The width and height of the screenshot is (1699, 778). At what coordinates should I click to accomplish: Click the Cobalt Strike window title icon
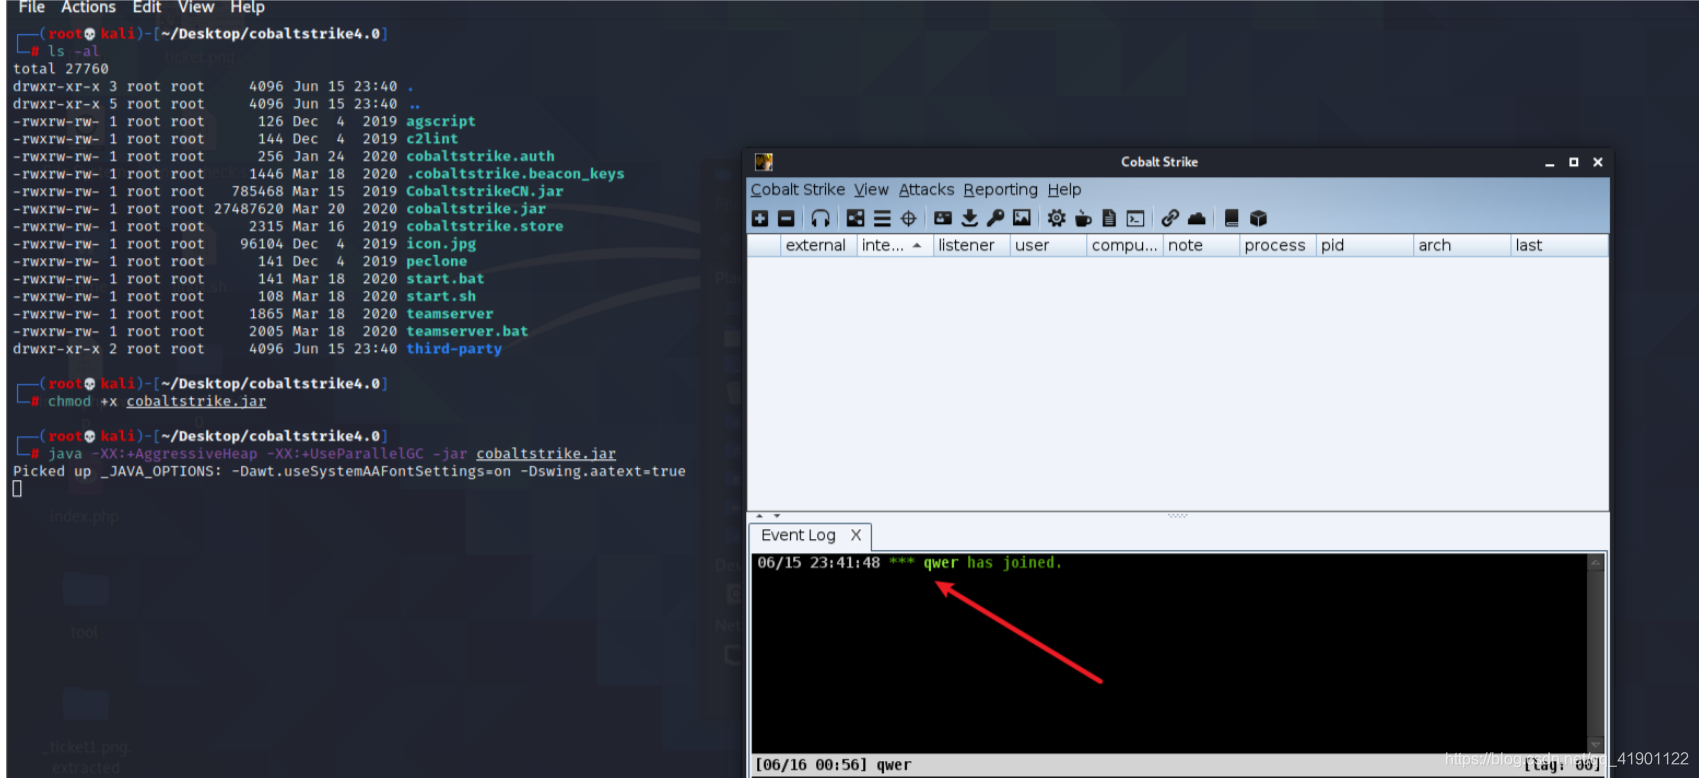(764, 162)
